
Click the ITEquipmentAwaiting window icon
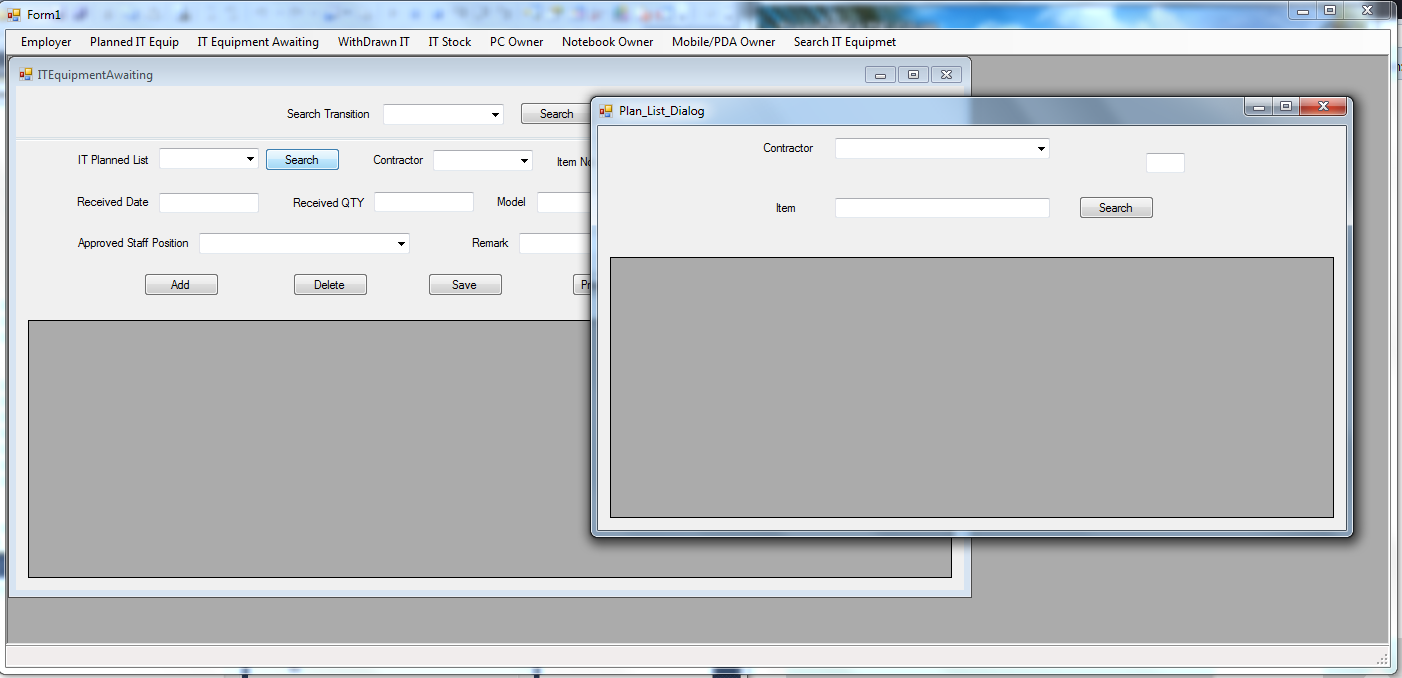(x=26, y=74)
